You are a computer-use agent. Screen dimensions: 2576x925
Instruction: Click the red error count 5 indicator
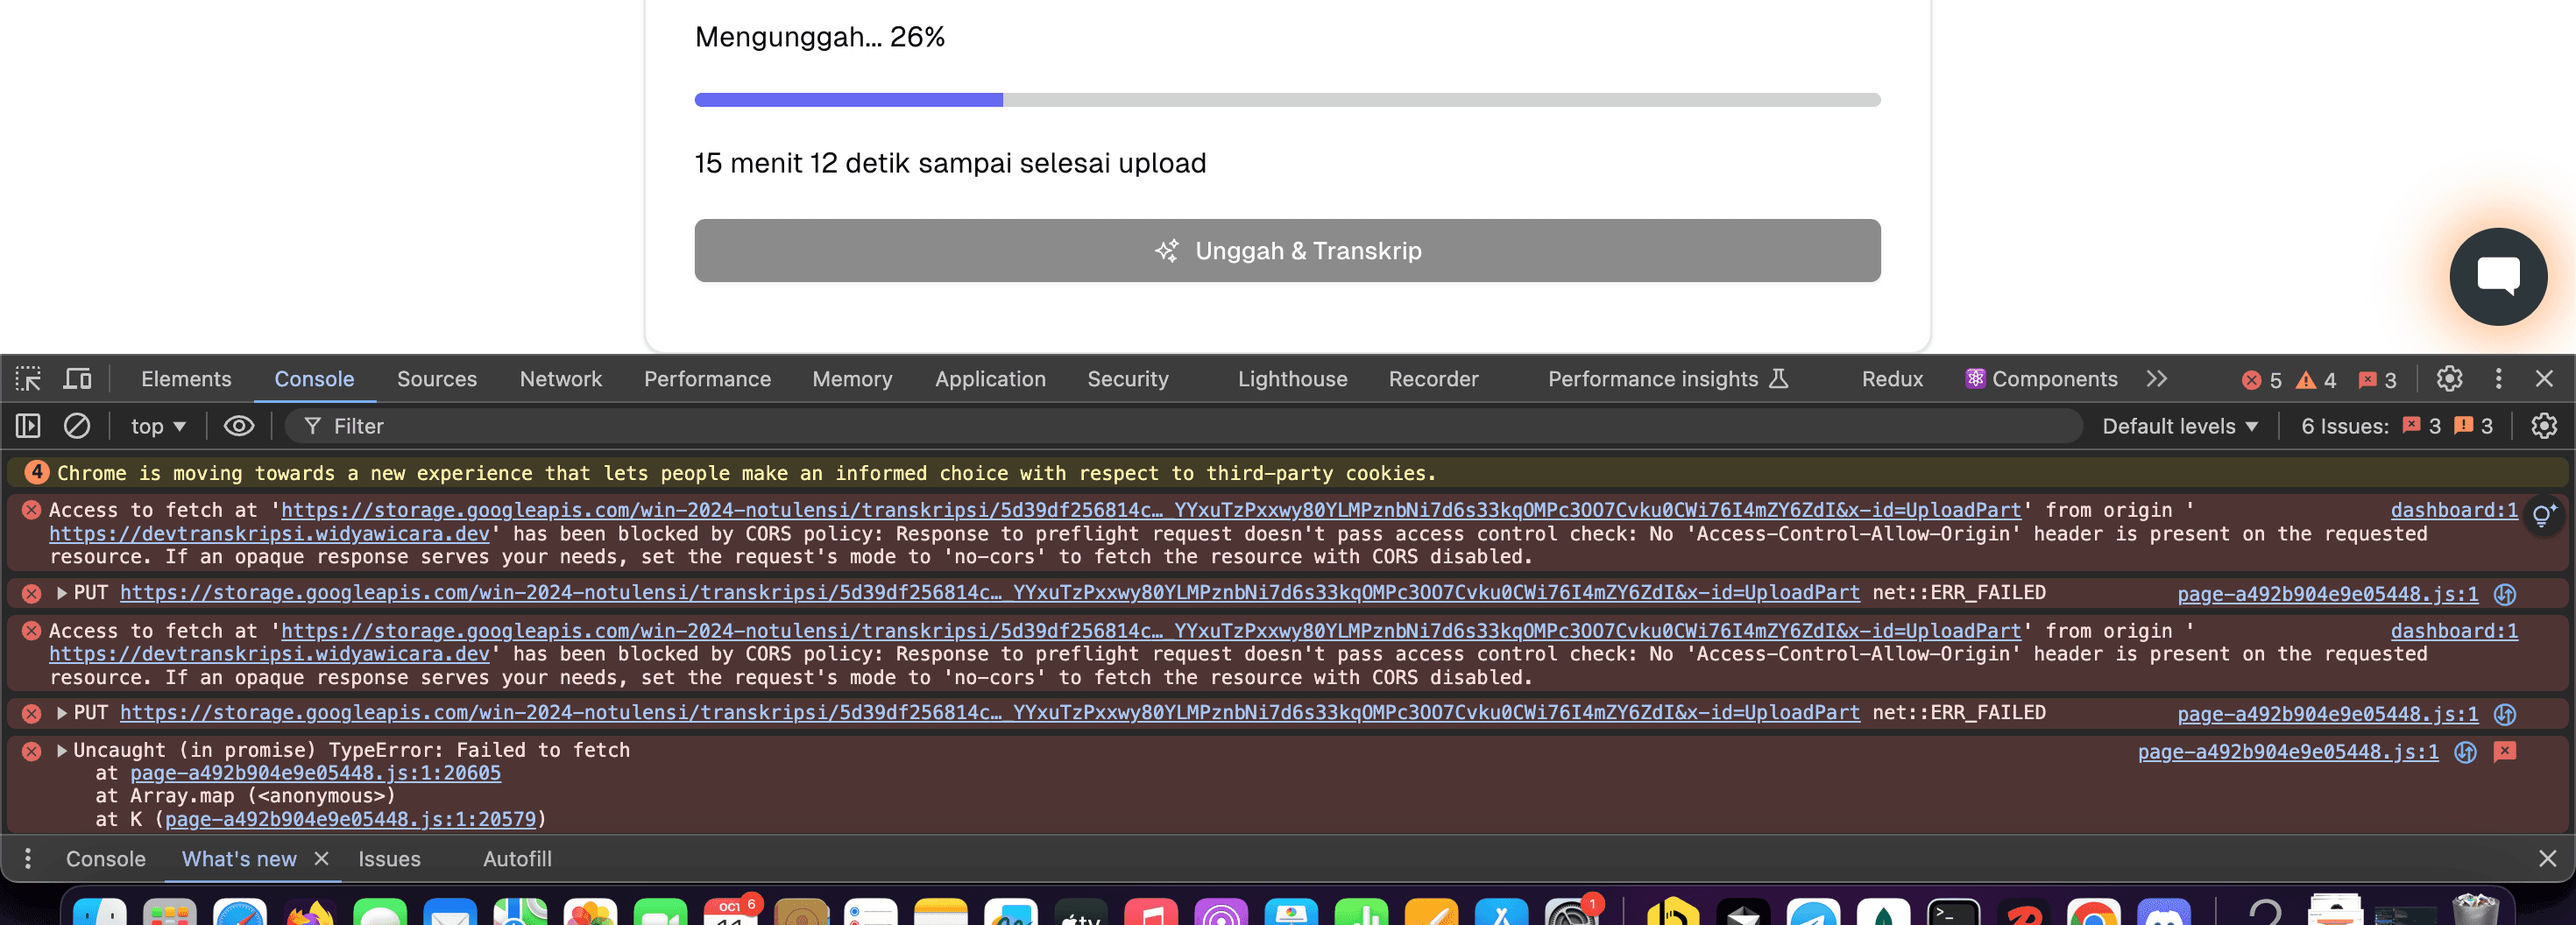click(2261, 380)
